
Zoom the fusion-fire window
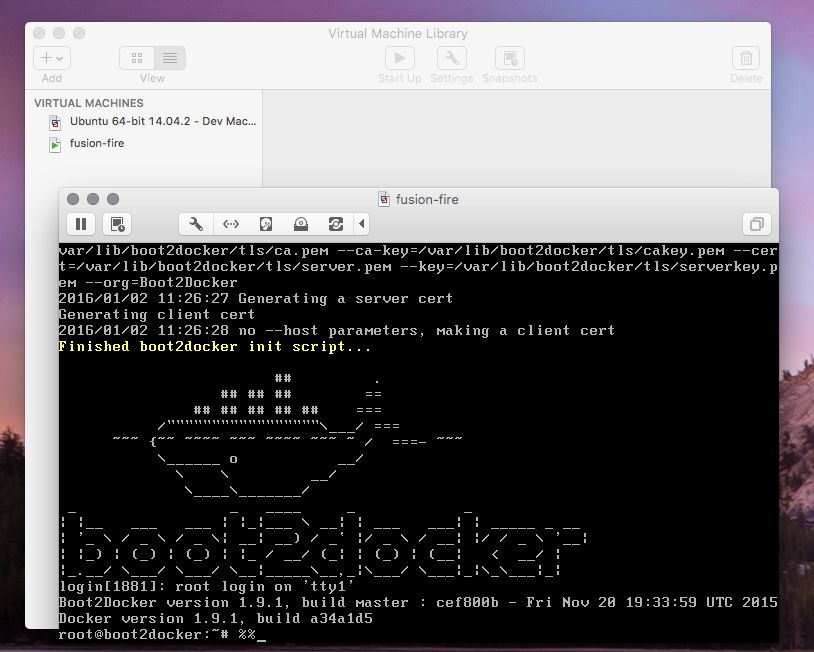point(113,199)
